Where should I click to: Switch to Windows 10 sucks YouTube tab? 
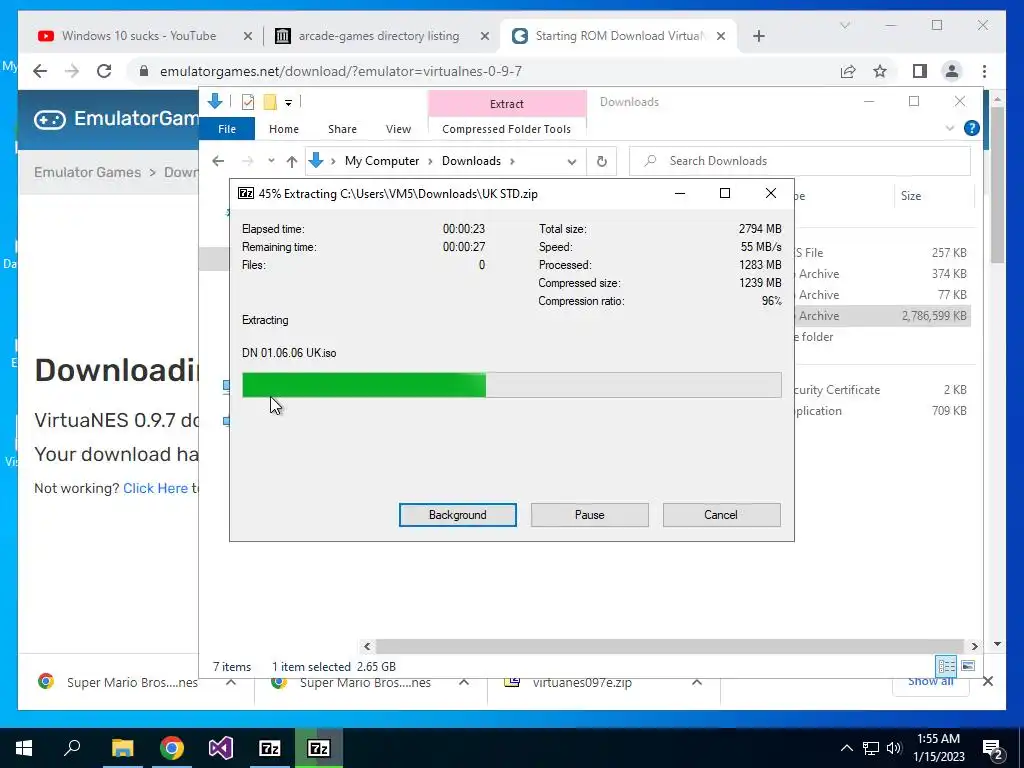(x=138, y=36)
